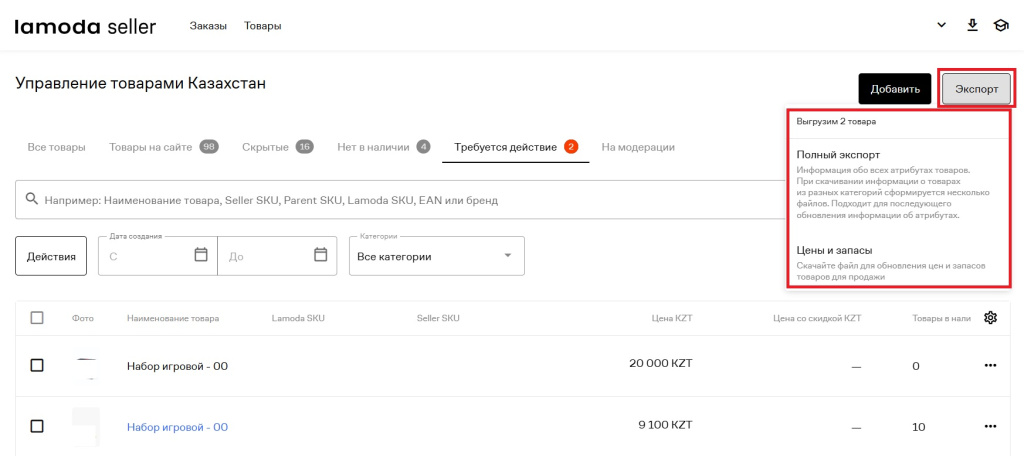
Task: Open the 'Действия' actions dropdown
Action: tap(51, 256)
